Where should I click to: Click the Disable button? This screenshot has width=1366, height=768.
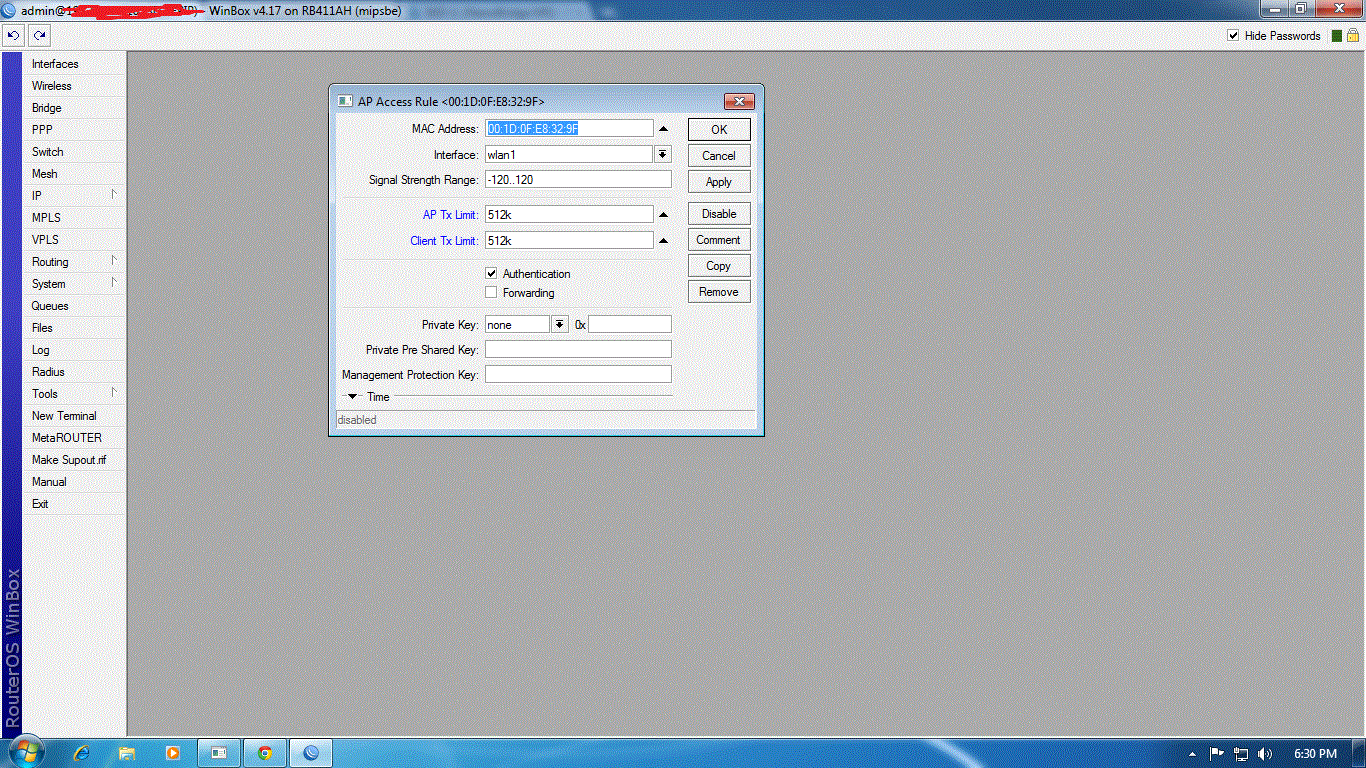pyautogui.click(x=719, y=214)
